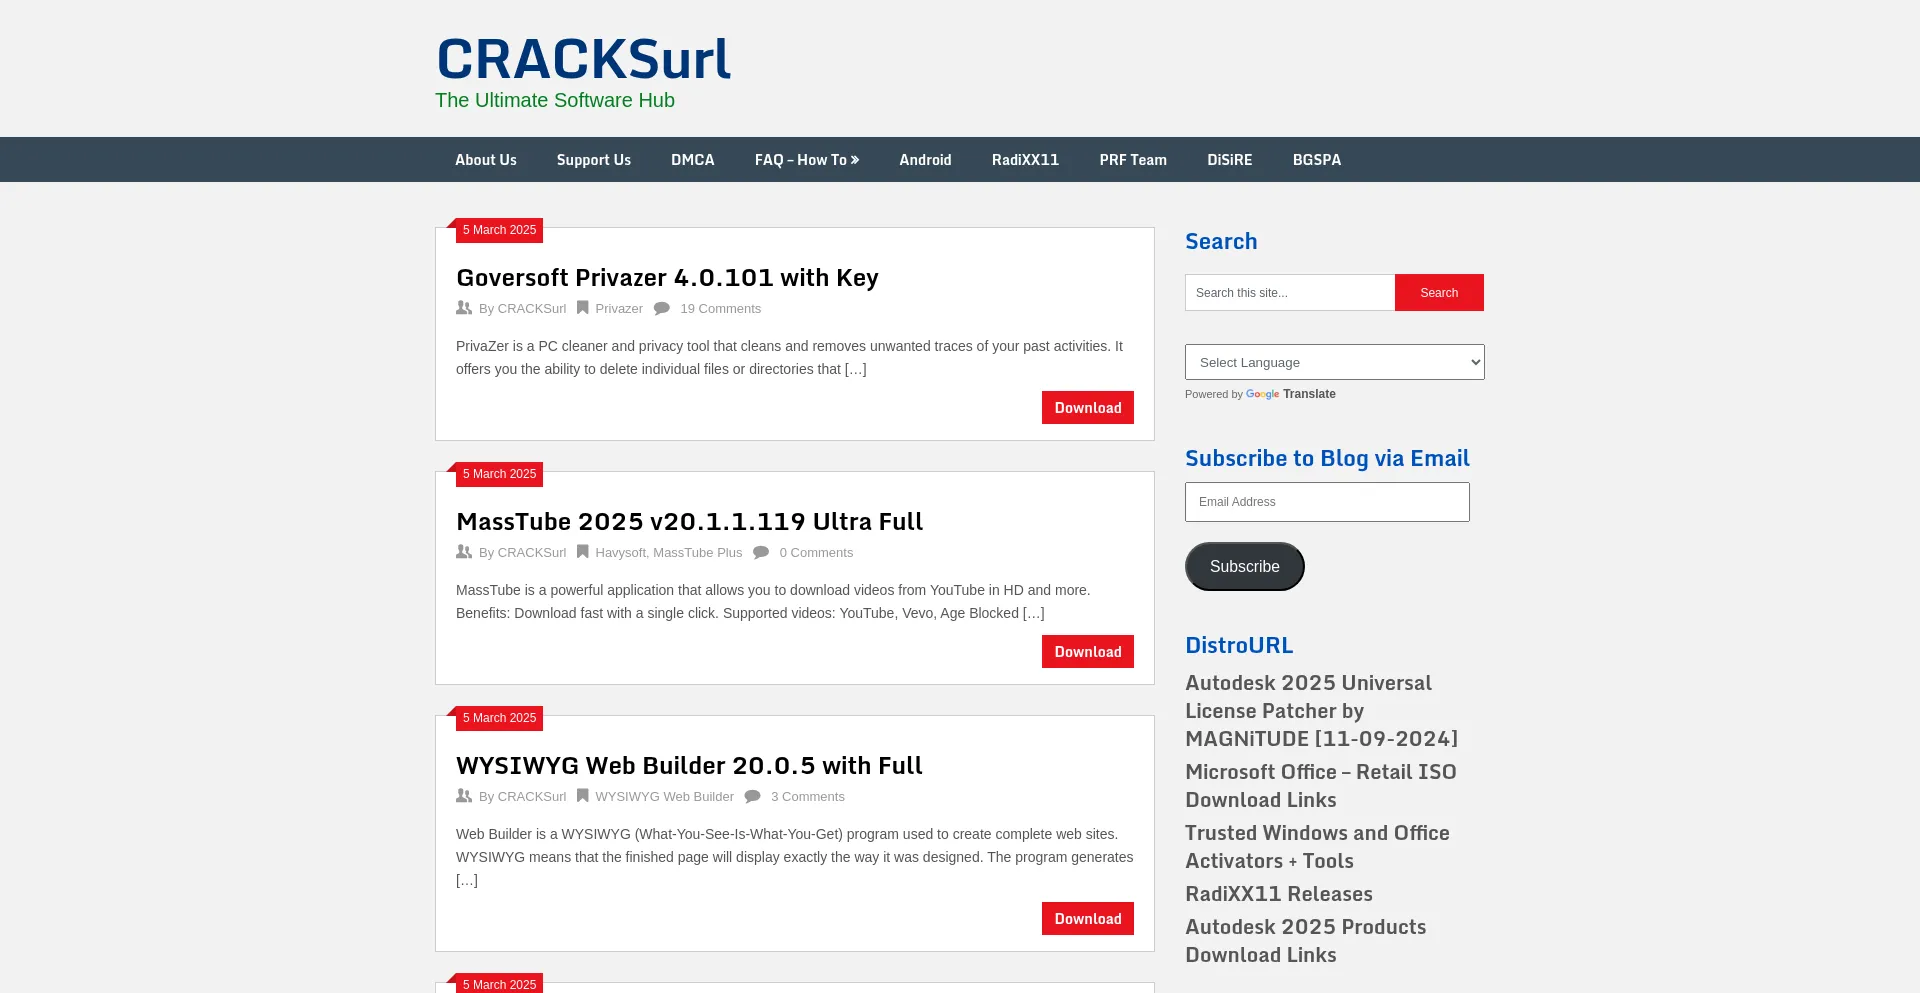1920x993 pixels.
Task: Click inside the Search this site field
Action: [1290, 293]
